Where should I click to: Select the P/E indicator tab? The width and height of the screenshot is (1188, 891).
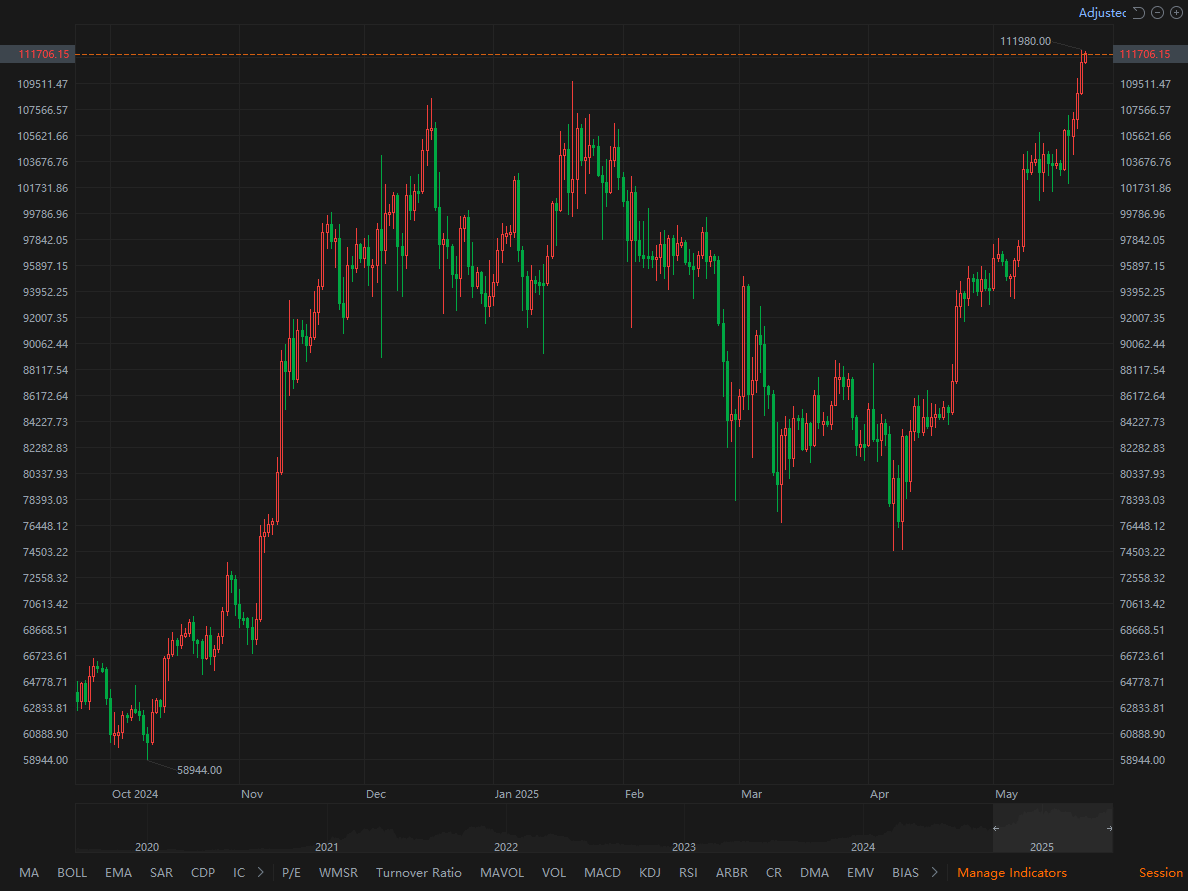coord(291,873)
